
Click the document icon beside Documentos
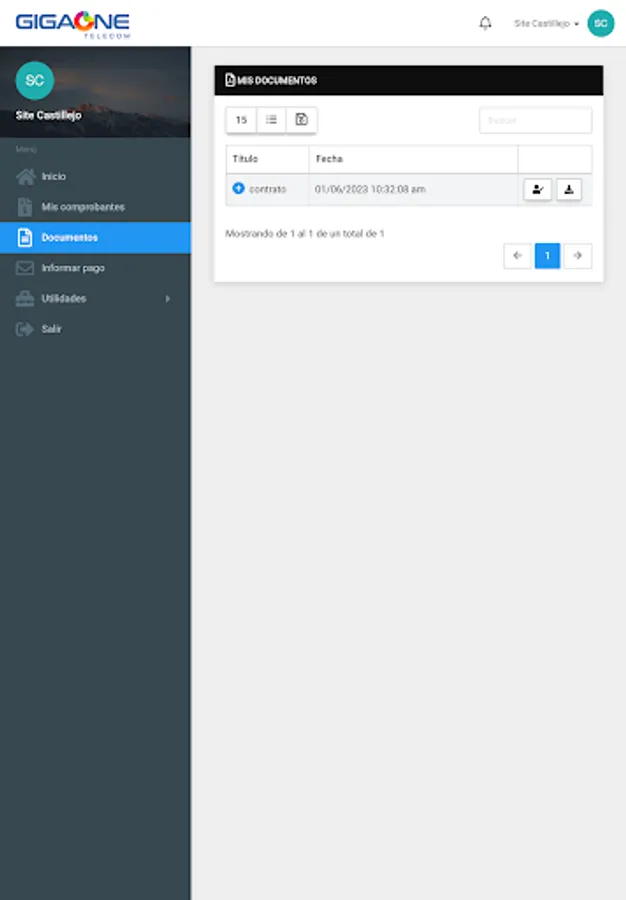point(25,238)
